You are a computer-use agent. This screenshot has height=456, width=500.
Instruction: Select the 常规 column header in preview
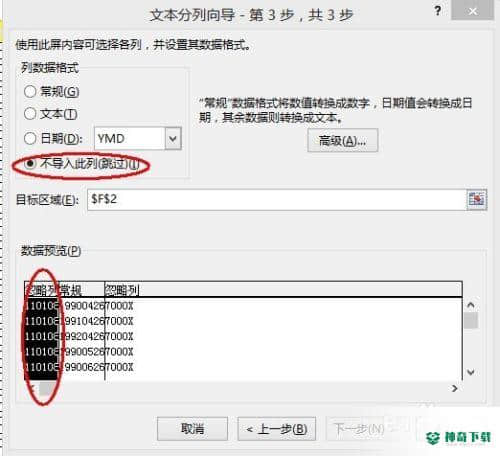[82, 291]
